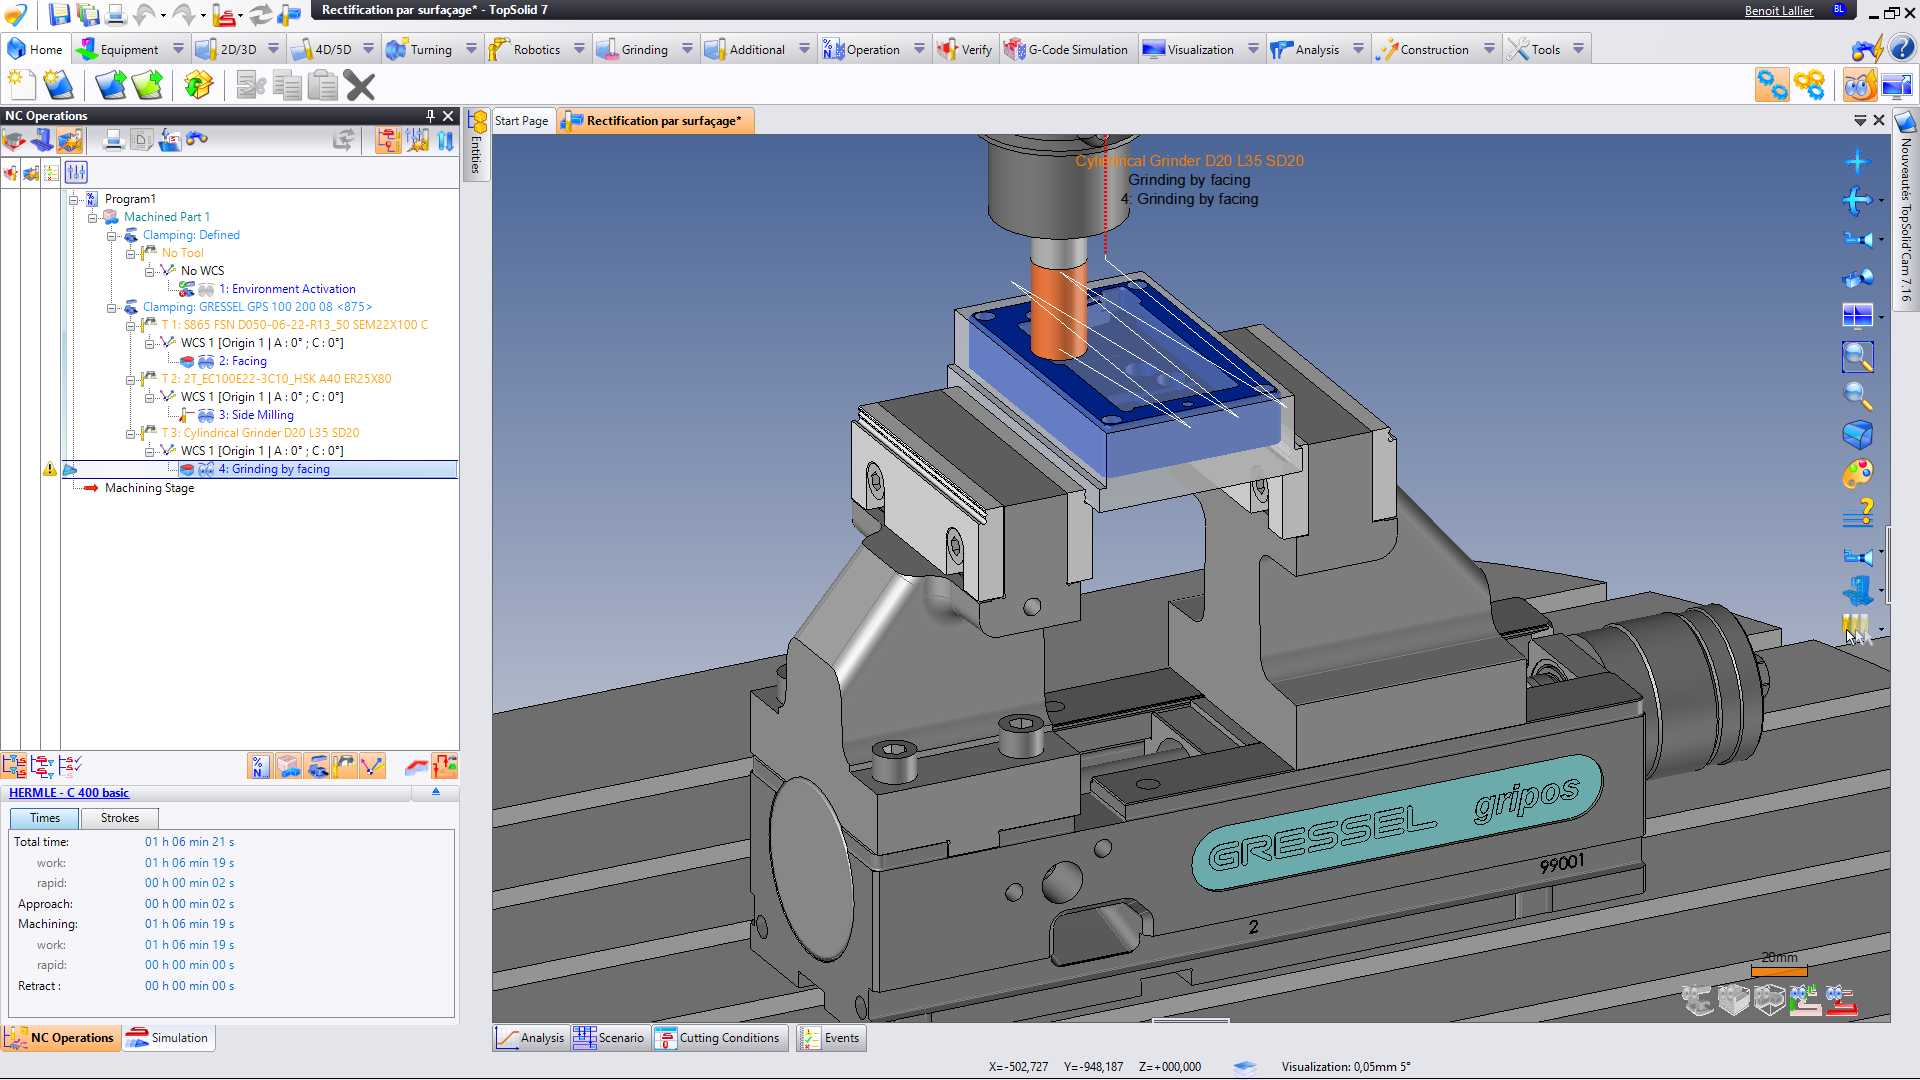Screen dimensions: 1920x1080
Task: Open the HERMLE - C 400 basic link
Action: (x=69, y=793)
